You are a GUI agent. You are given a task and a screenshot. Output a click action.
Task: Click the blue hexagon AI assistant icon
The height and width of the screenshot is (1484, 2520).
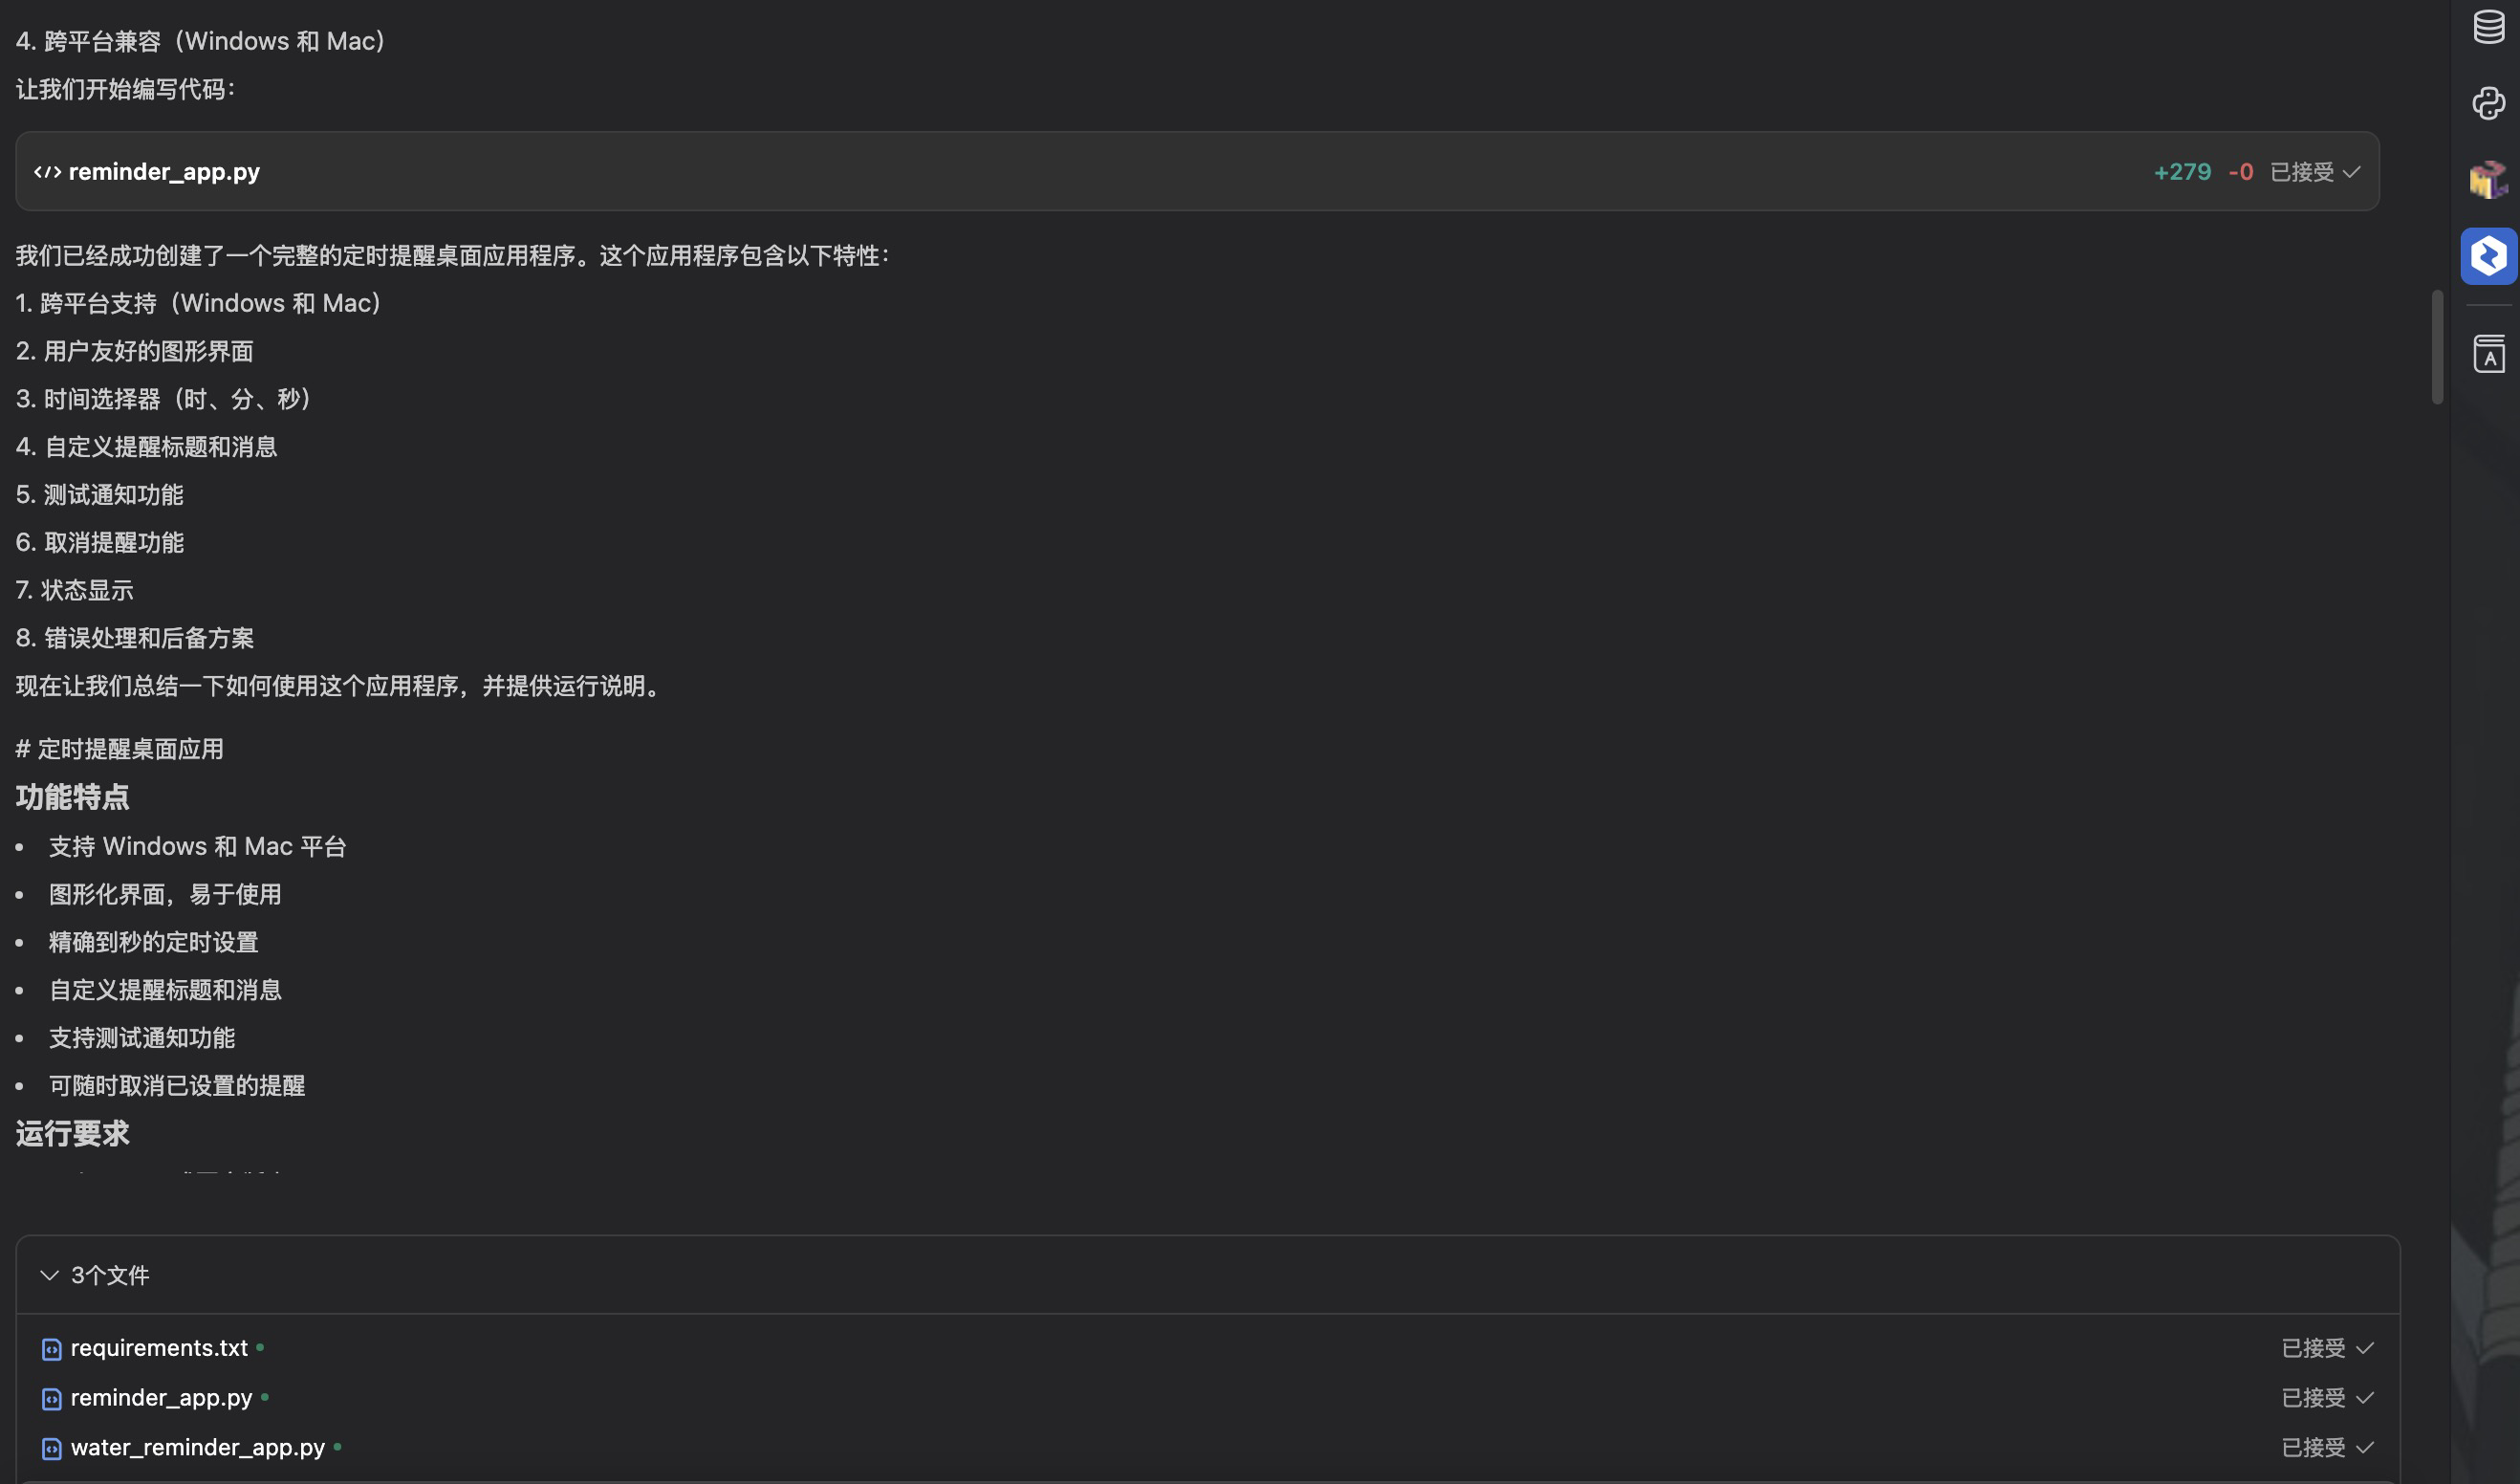[2488, 256]
